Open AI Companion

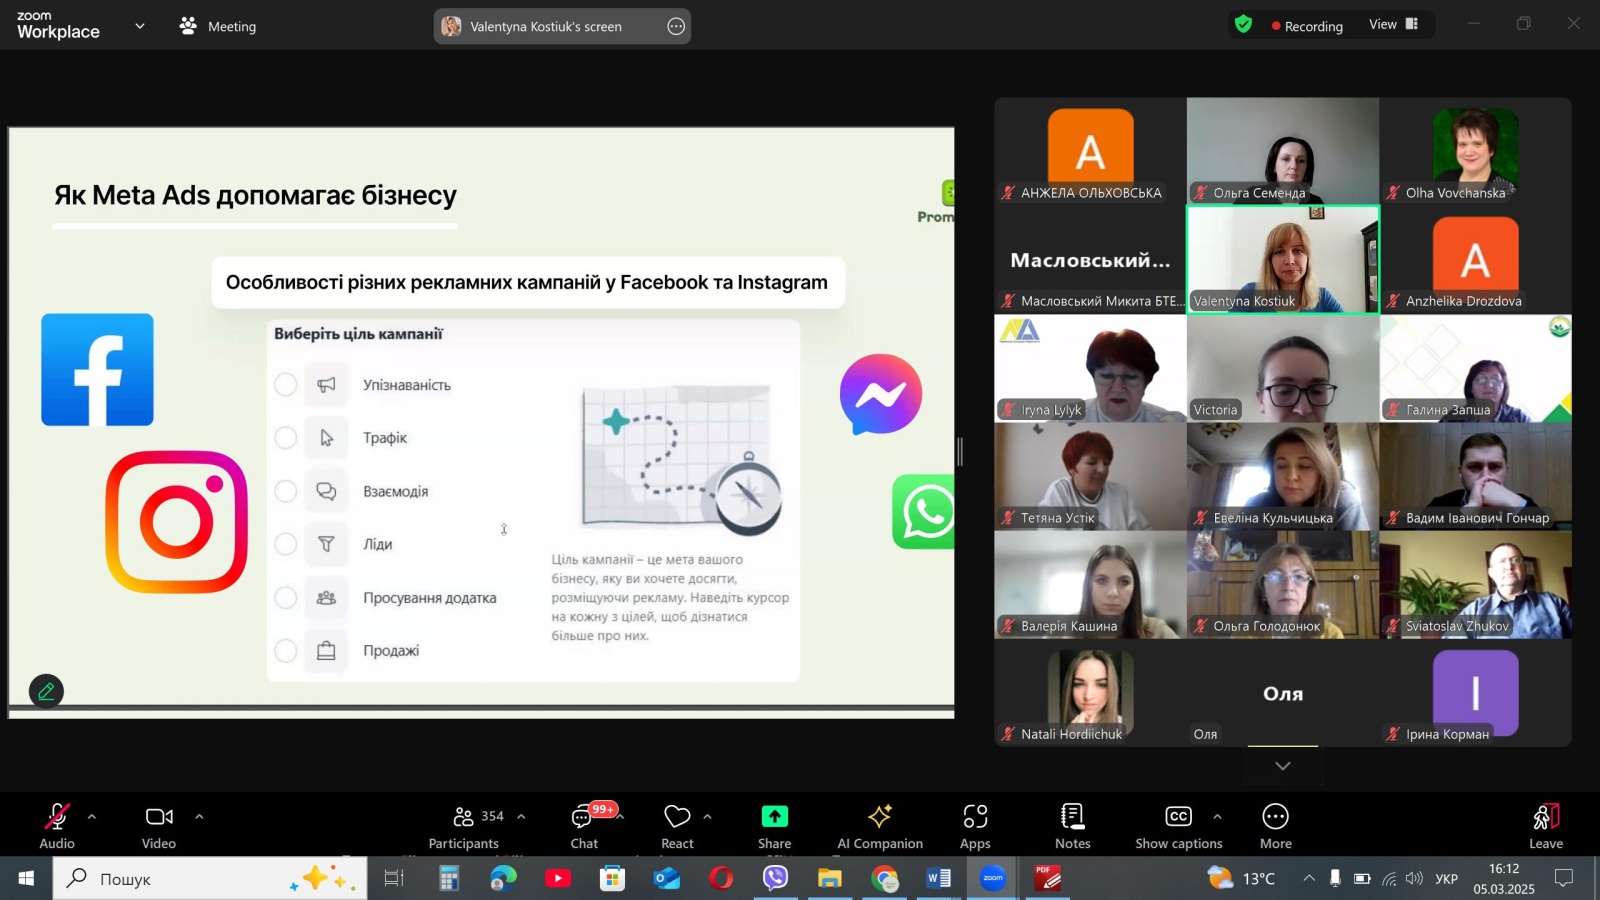880,826
